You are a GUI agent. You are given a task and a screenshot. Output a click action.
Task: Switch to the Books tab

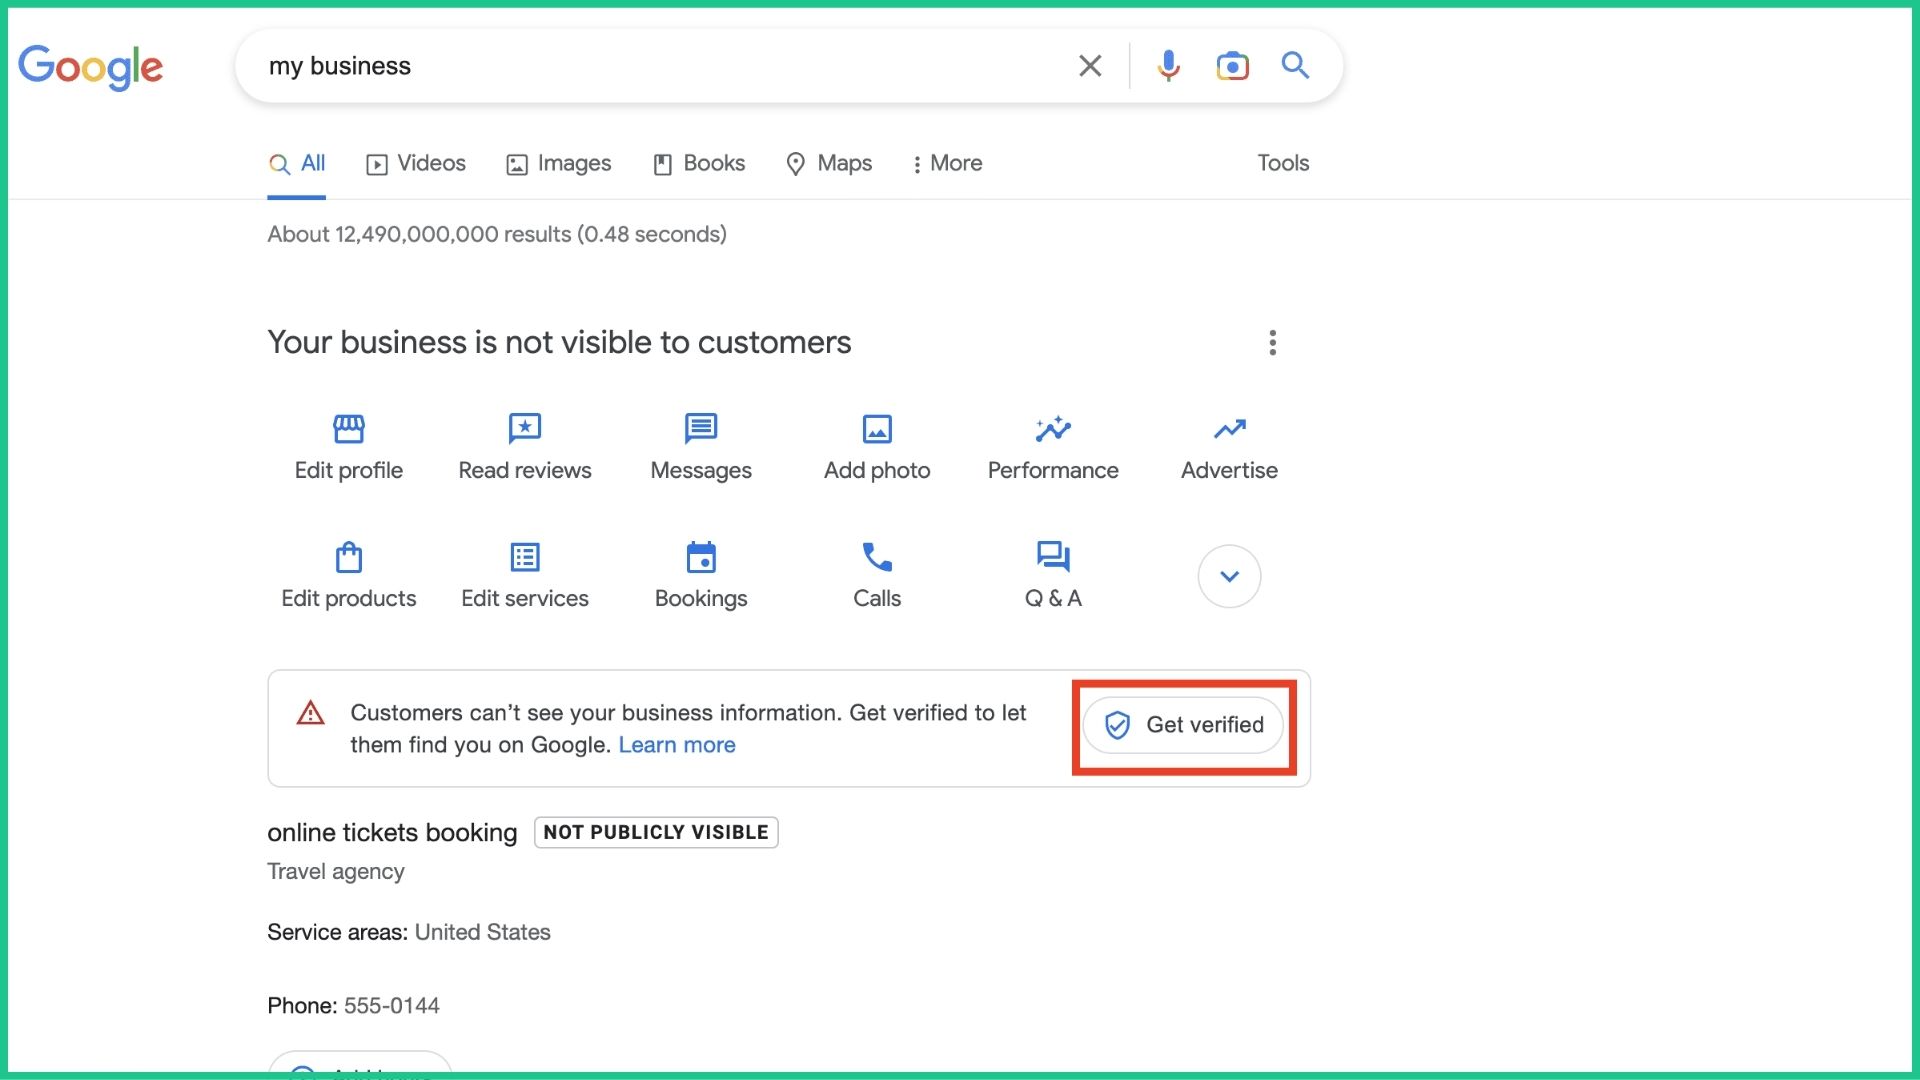[699, 164]
